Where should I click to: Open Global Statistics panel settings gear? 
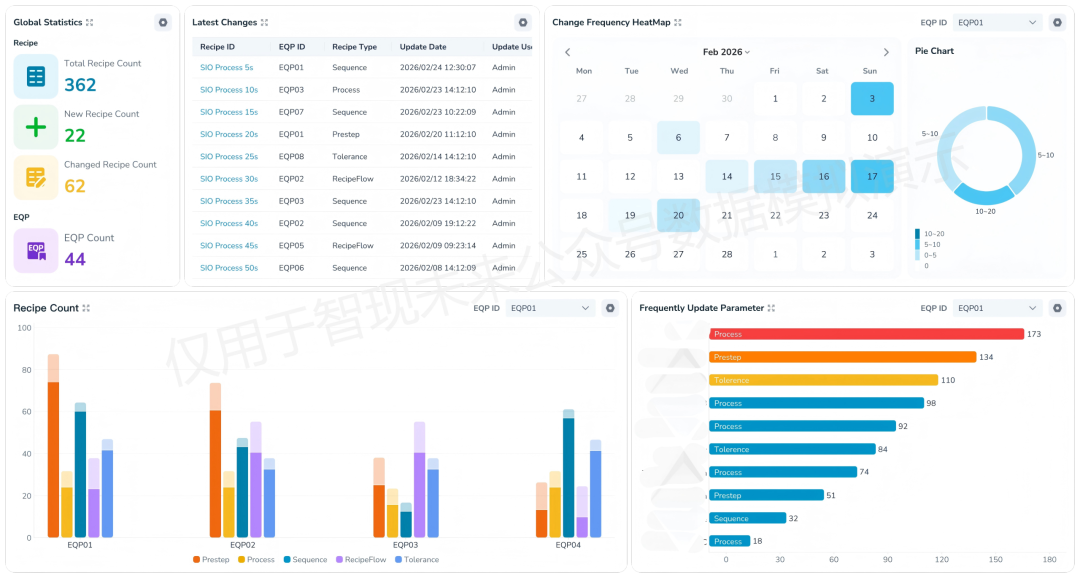click(163, 23)
